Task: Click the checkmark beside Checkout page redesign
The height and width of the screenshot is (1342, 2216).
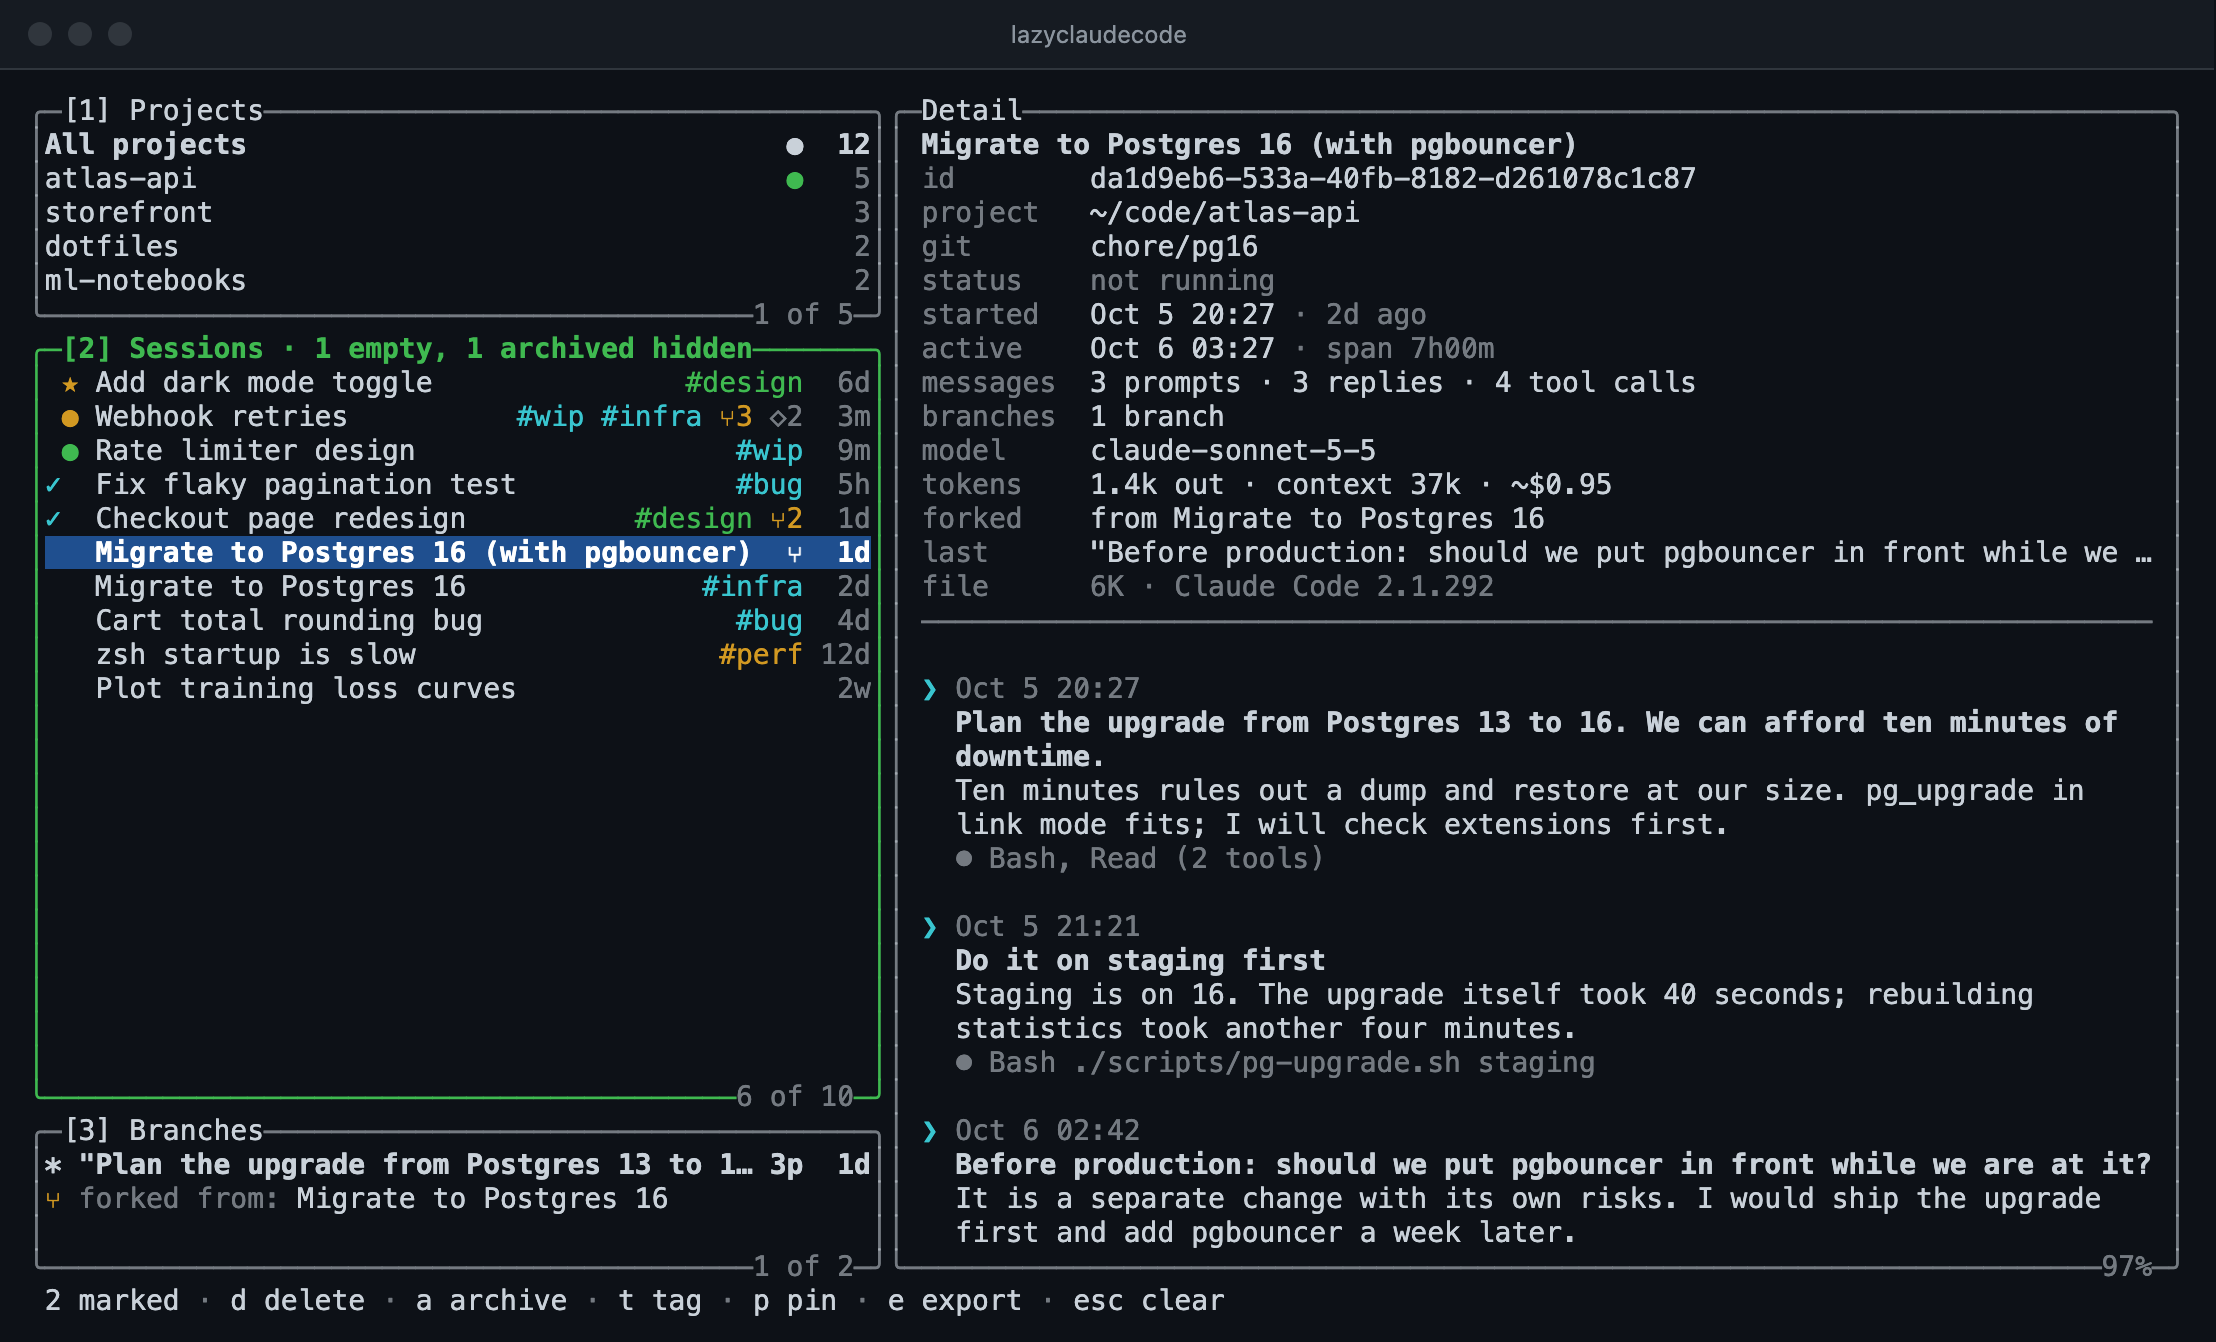Action: (x=53, y=519)
